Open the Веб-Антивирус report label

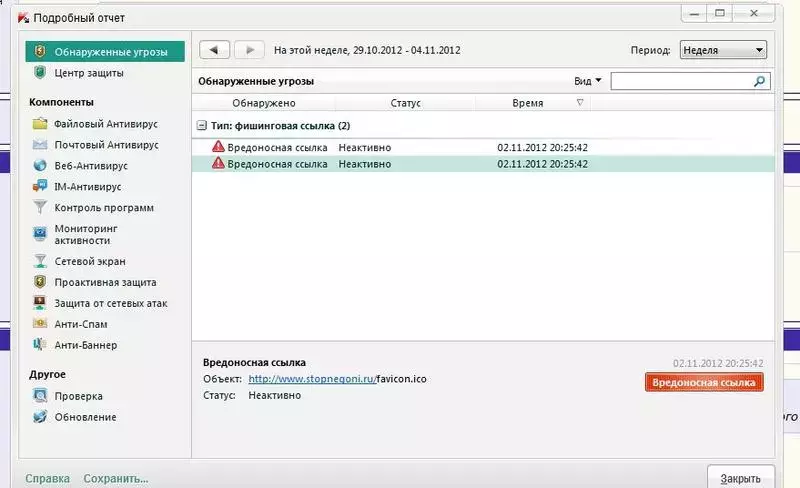91,166
